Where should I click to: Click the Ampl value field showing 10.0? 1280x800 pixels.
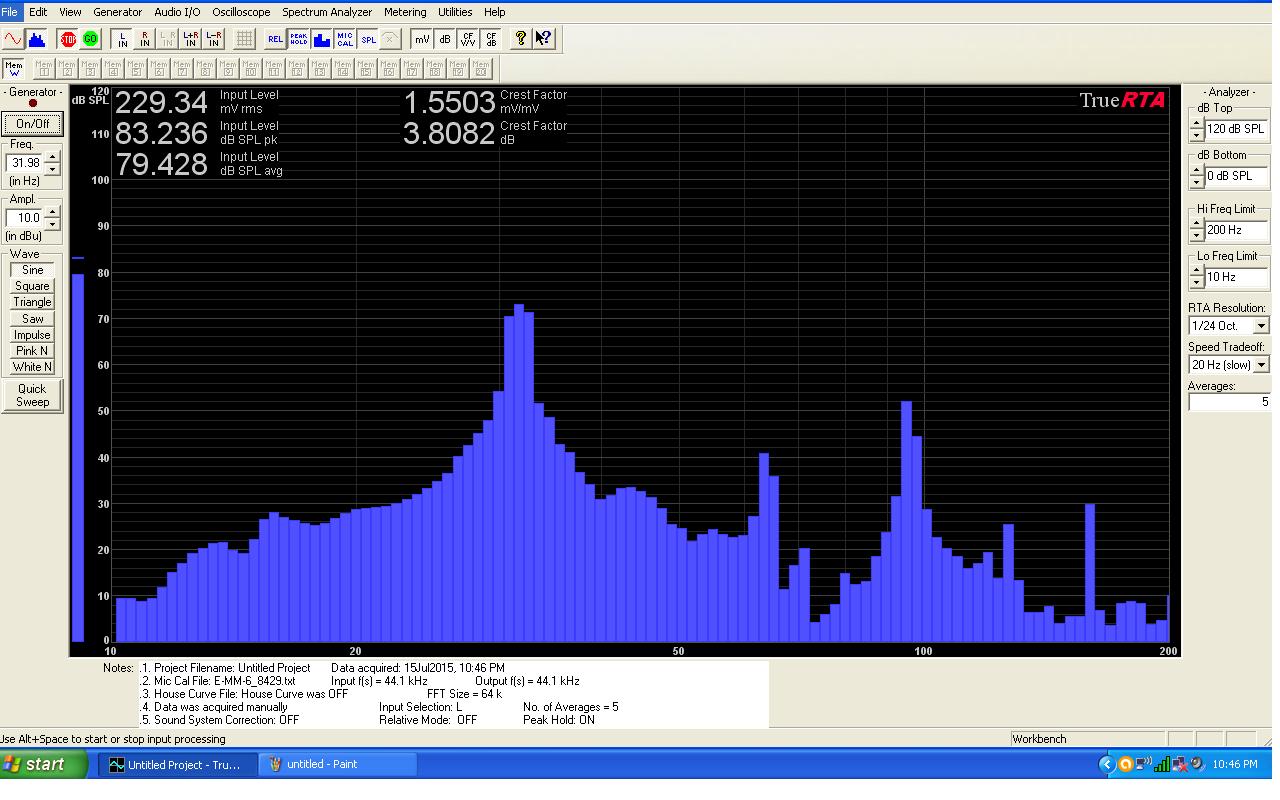pyautogui.click(x=26, y=217)
